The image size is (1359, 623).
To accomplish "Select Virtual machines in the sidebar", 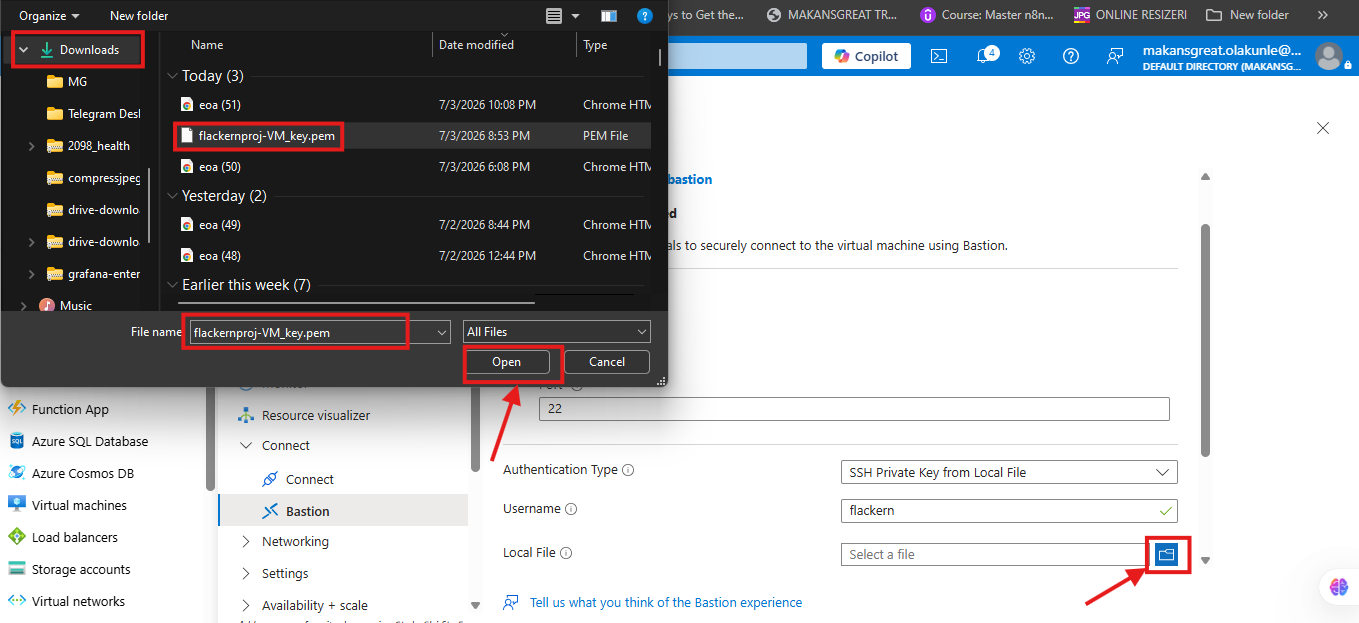I will pos(79,505).
